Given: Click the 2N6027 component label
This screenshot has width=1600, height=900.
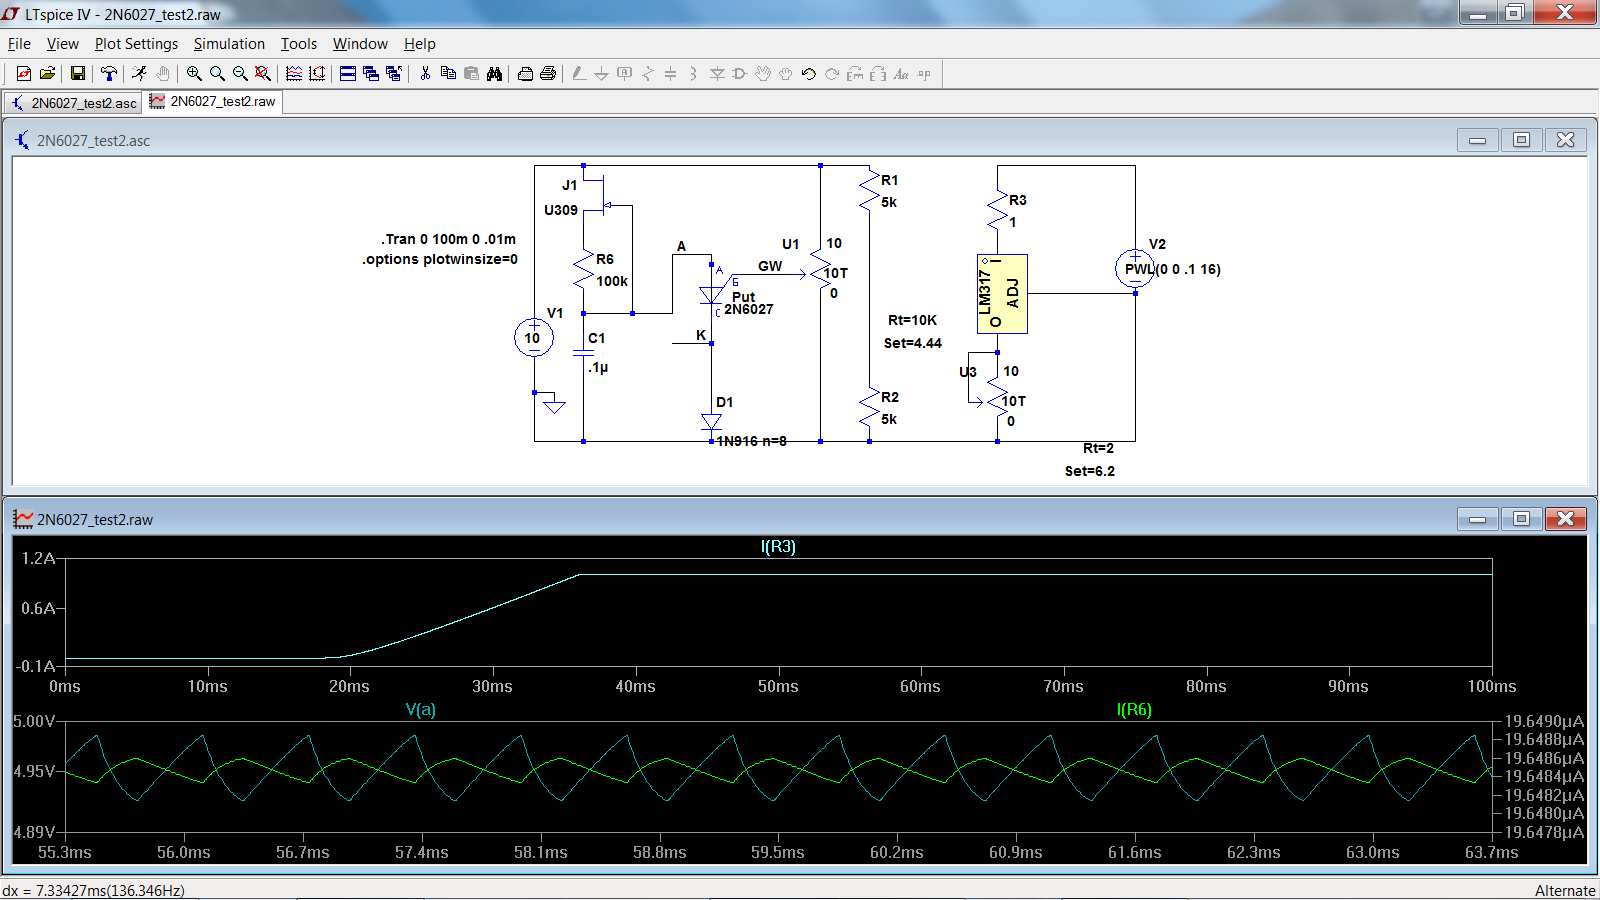Looking at the screenshot, I should [749, 309].
